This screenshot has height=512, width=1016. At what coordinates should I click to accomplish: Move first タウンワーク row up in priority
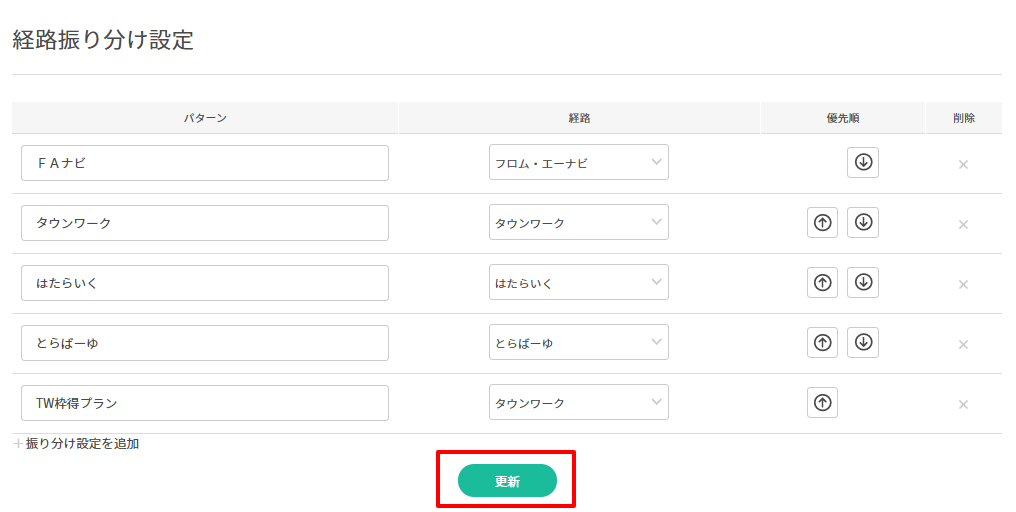click(x=822, y=223)
